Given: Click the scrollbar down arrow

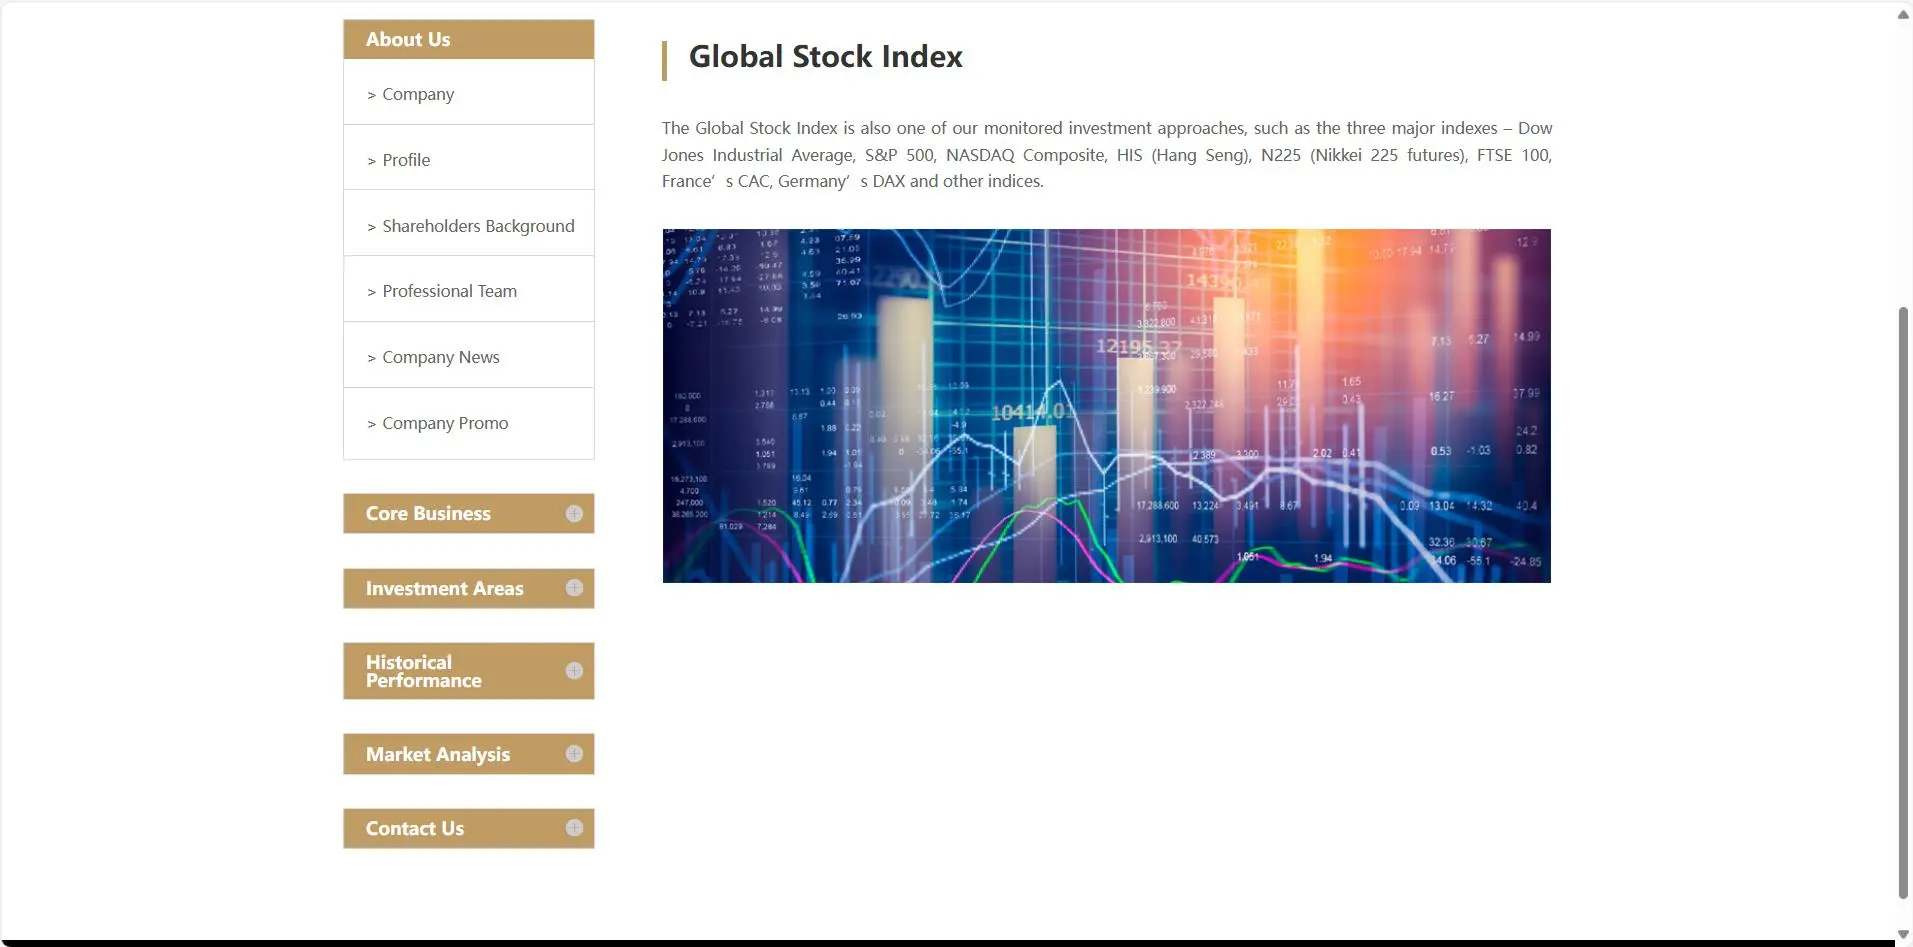Looking at the screenshot, I should (x=1903, y=935).
